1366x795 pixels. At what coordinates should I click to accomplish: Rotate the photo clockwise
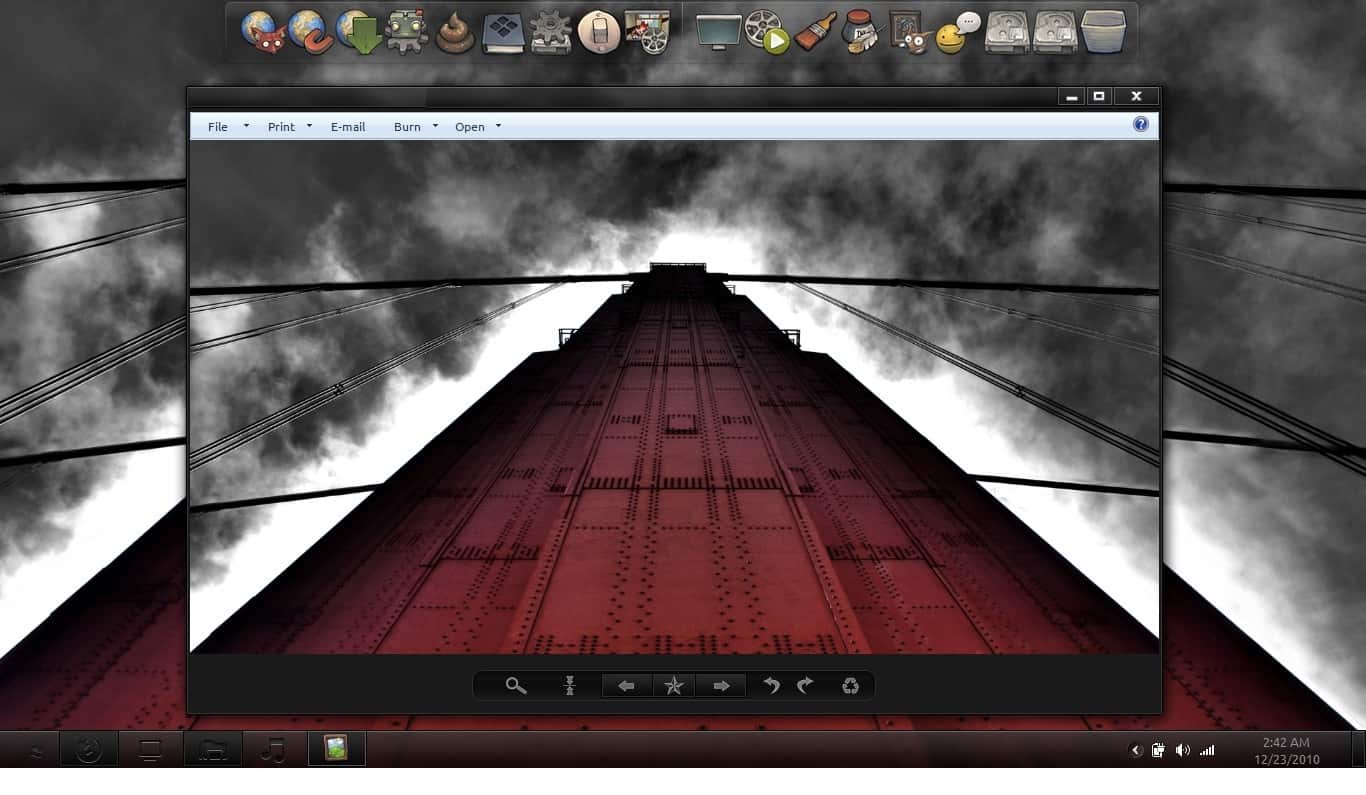(x=804, y=686)
